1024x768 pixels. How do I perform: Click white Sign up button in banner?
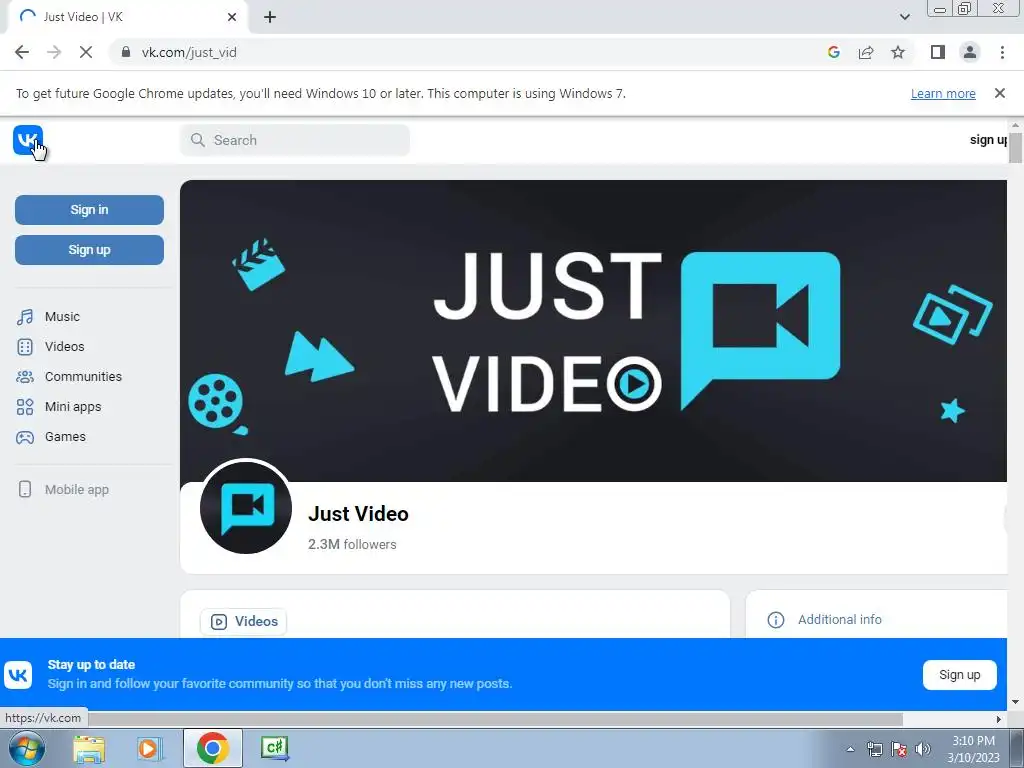tap(959, 675)
